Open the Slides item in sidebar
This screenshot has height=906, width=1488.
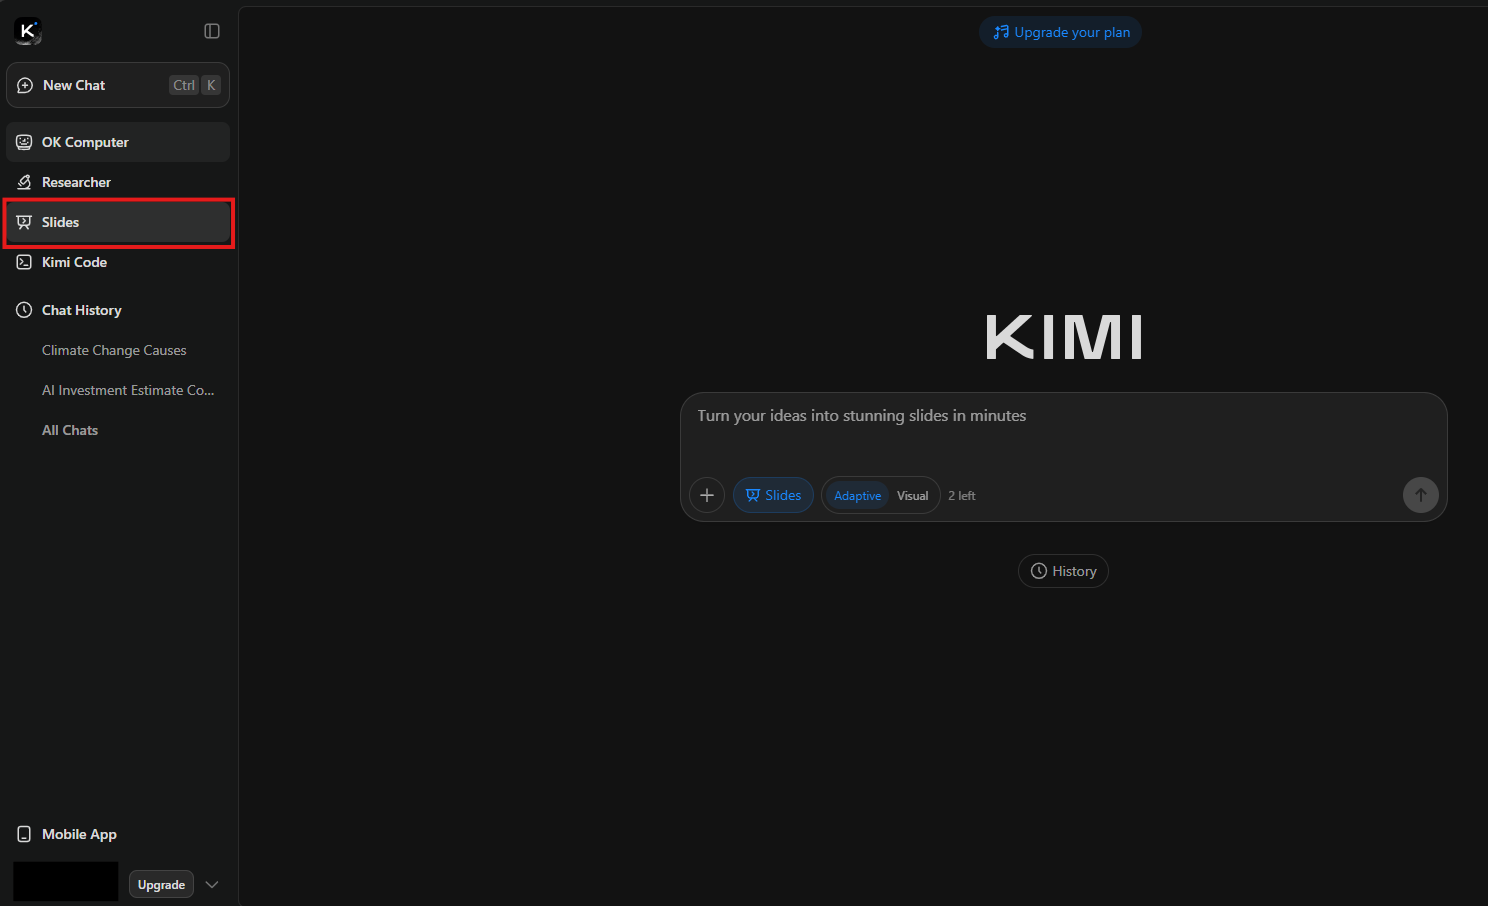[x=60, y=222]
